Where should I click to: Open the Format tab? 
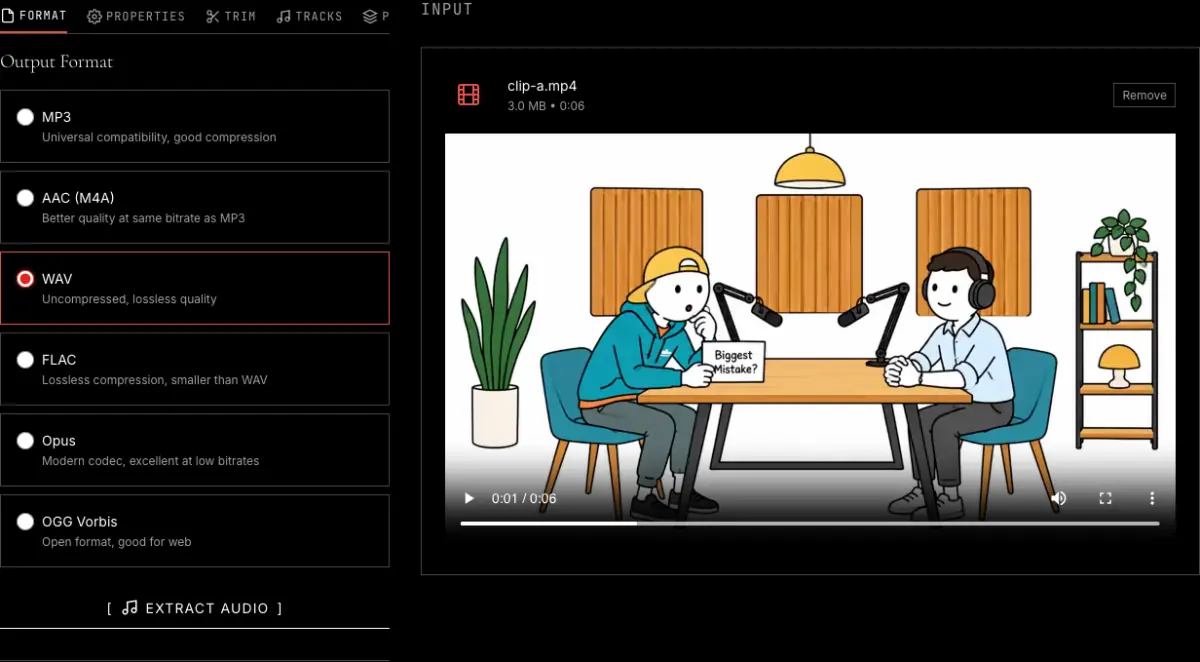(34, 16)
